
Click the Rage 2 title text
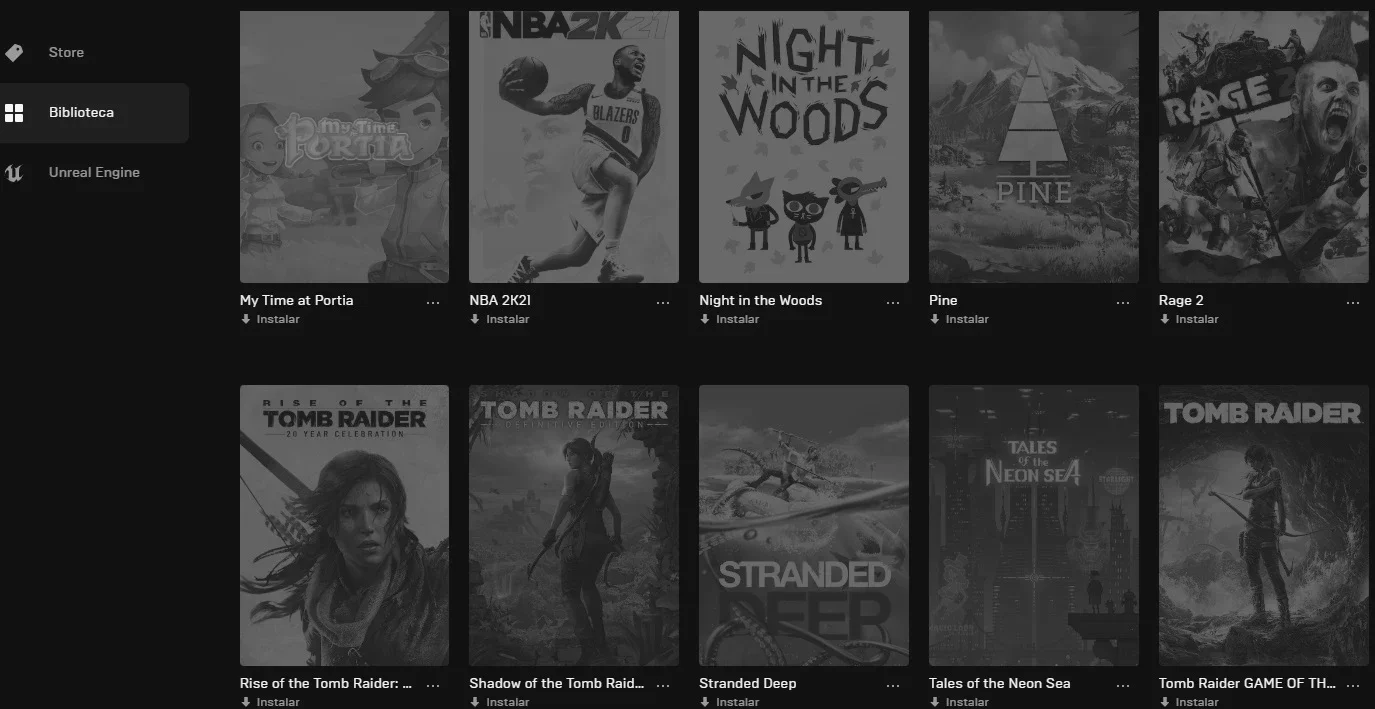pos(1181,300)
